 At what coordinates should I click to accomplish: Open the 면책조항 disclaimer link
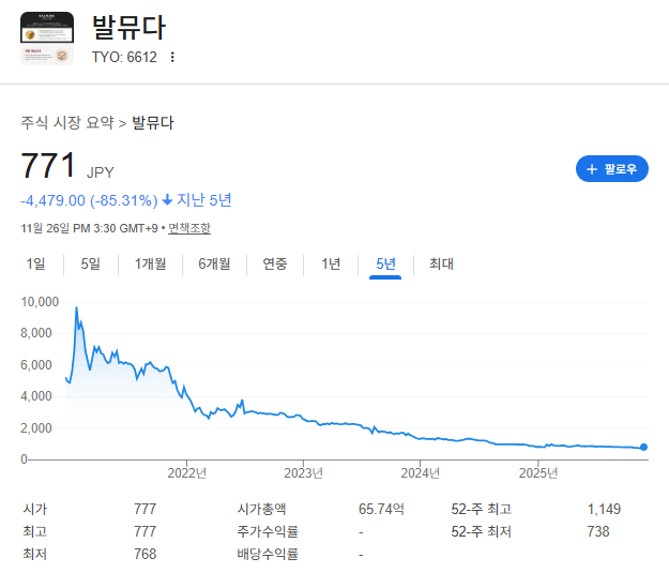(189, 228)
